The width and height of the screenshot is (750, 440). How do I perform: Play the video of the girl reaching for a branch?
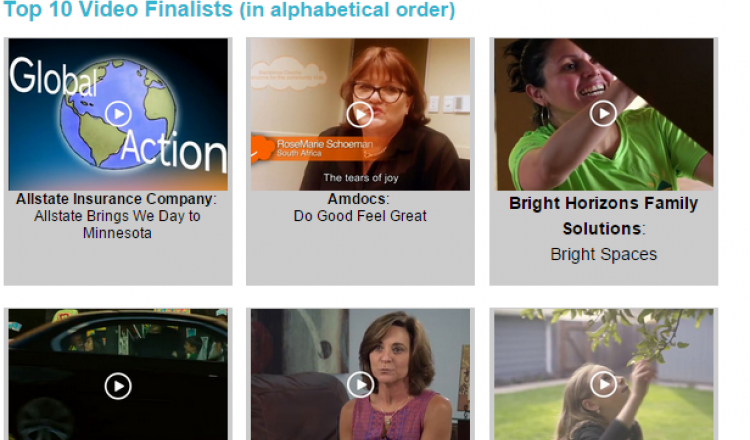point(603,384)
